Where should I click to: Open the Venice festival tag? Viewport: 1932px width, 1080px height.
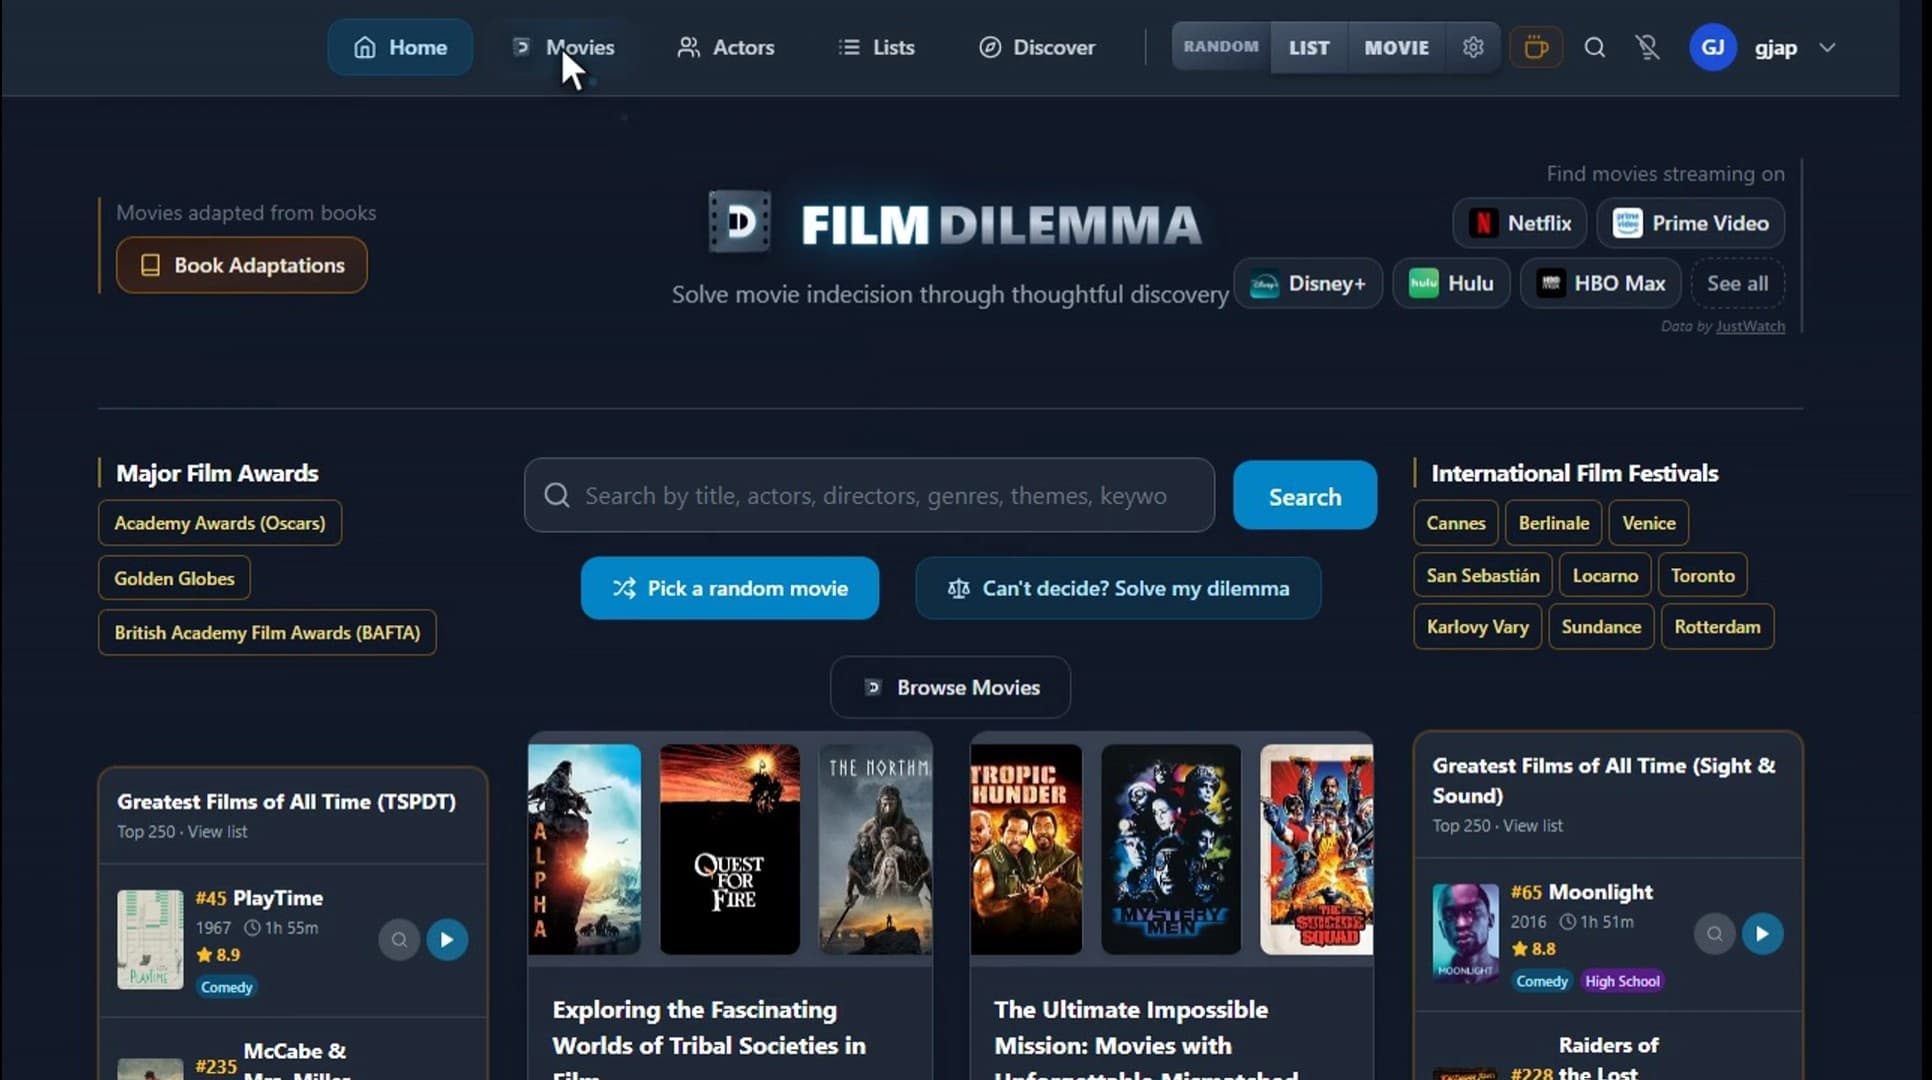coord(1648,523)
